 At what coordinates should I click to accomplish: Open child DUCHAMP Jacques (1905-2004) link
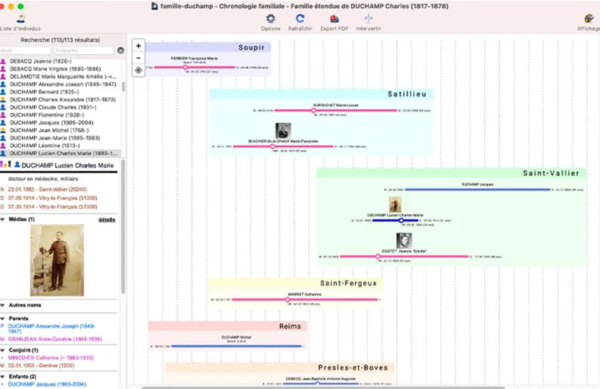[47, 384]
